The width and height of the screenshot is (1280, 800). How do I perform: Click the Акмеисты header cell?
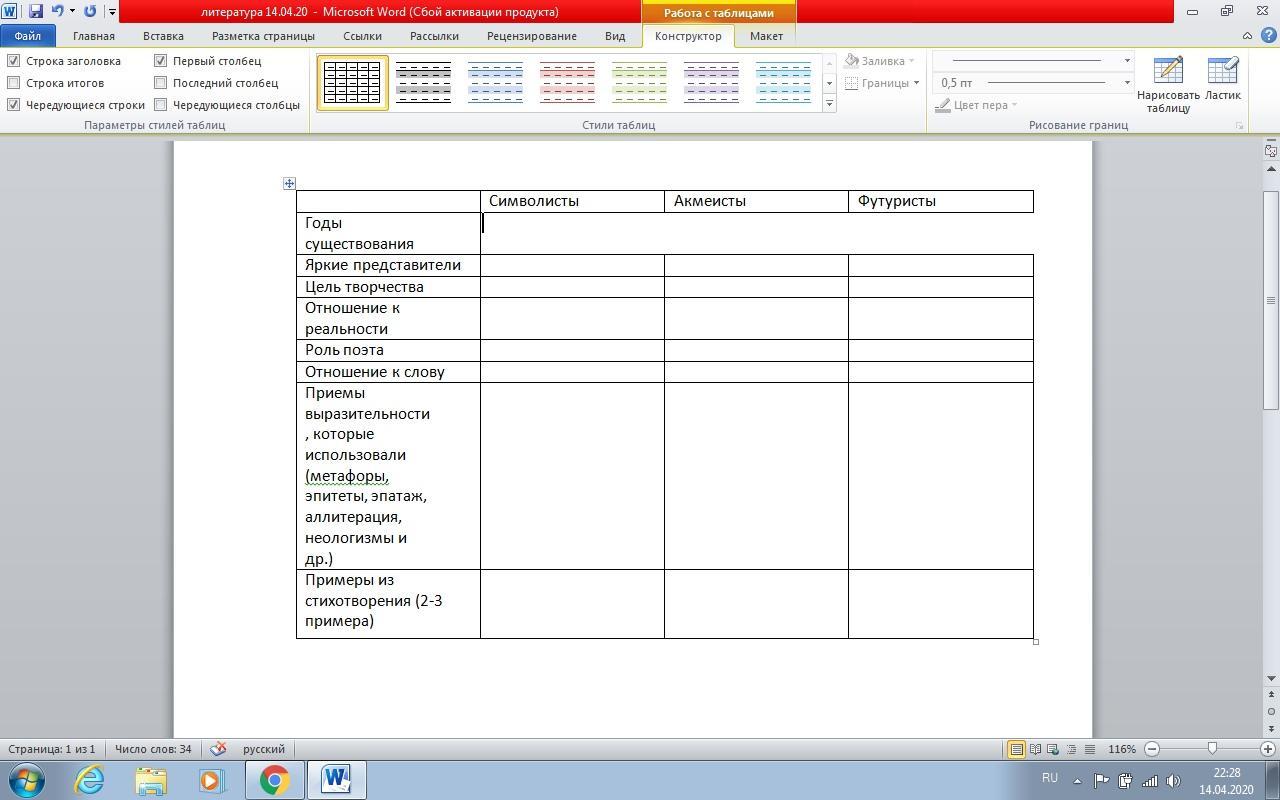(756, 201)
